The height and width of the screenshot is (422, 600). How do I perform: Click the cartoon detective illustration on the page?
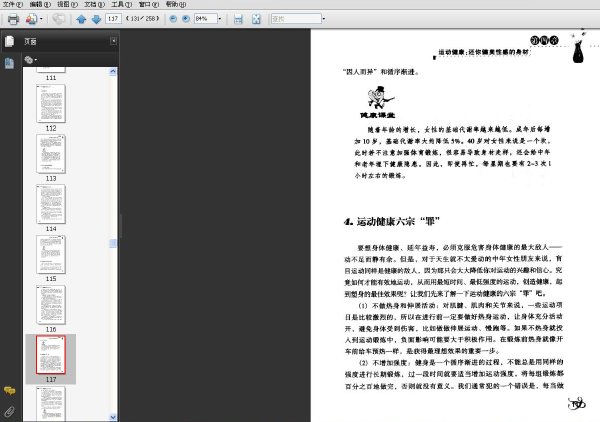click(380, 98)
